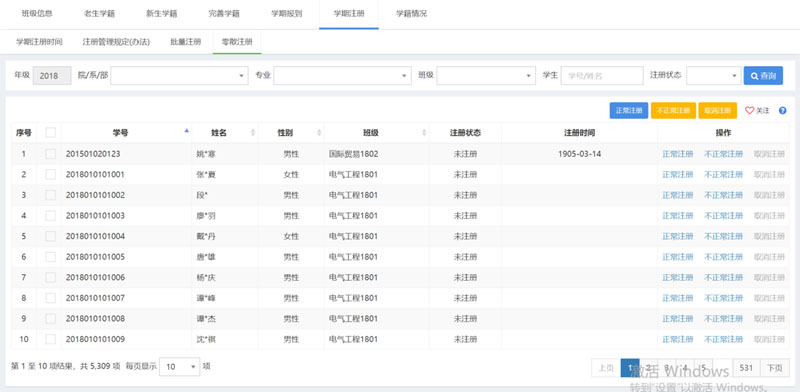Click the name 姚*寒
This screenshot has width=800, height=392.
point(206,154)
